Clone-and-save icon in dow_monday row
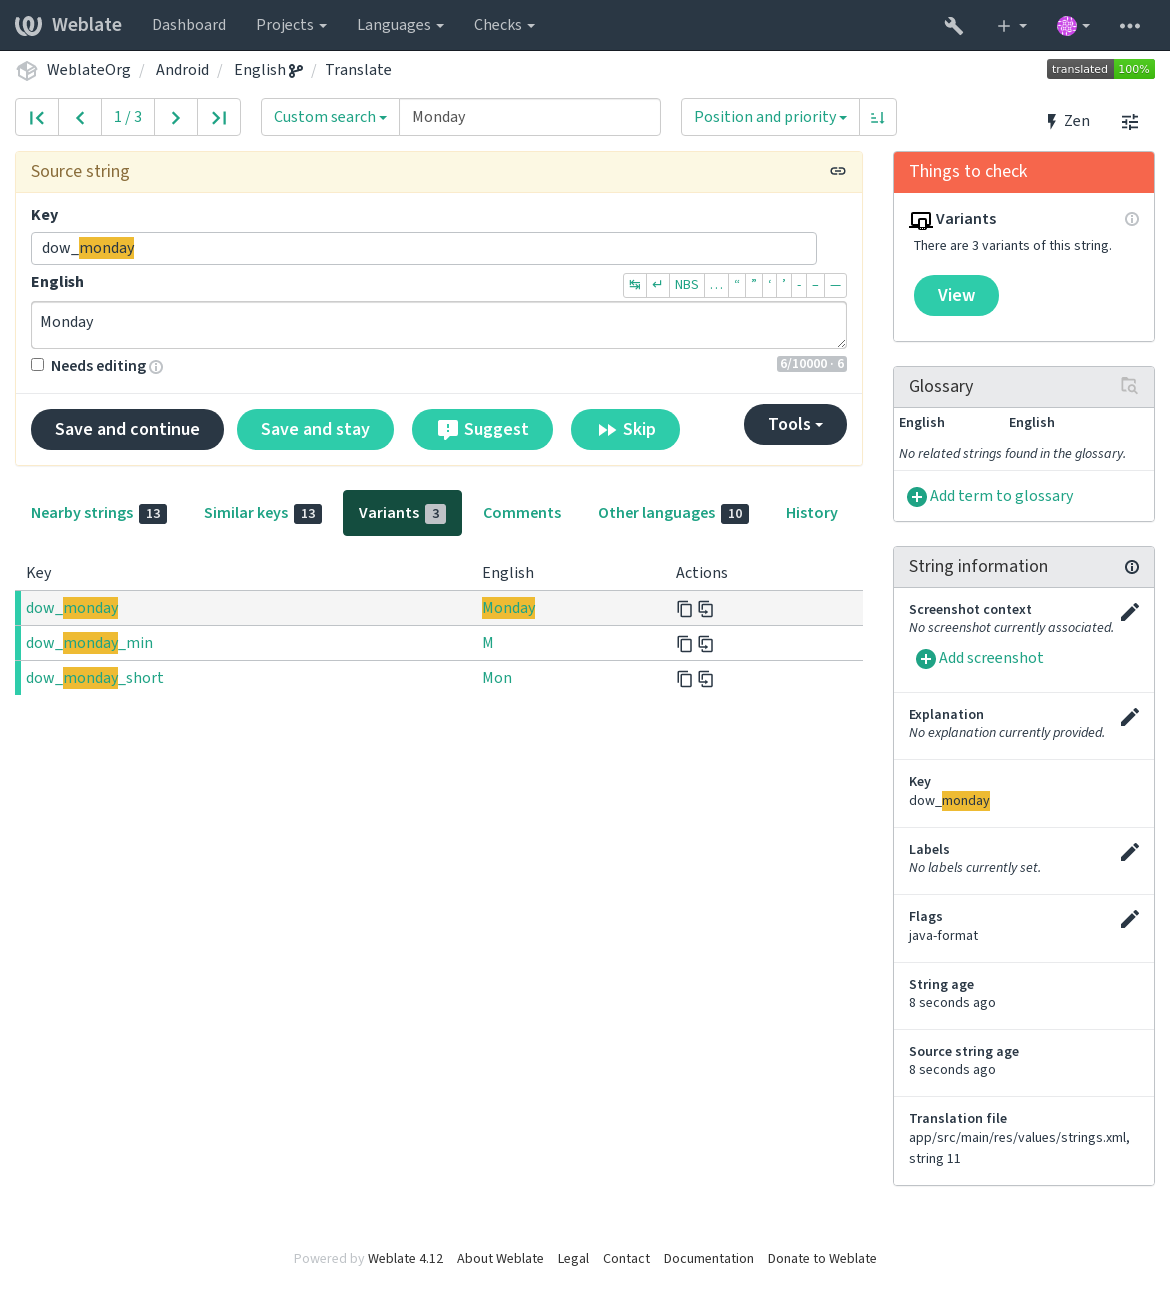 (706, 609)
